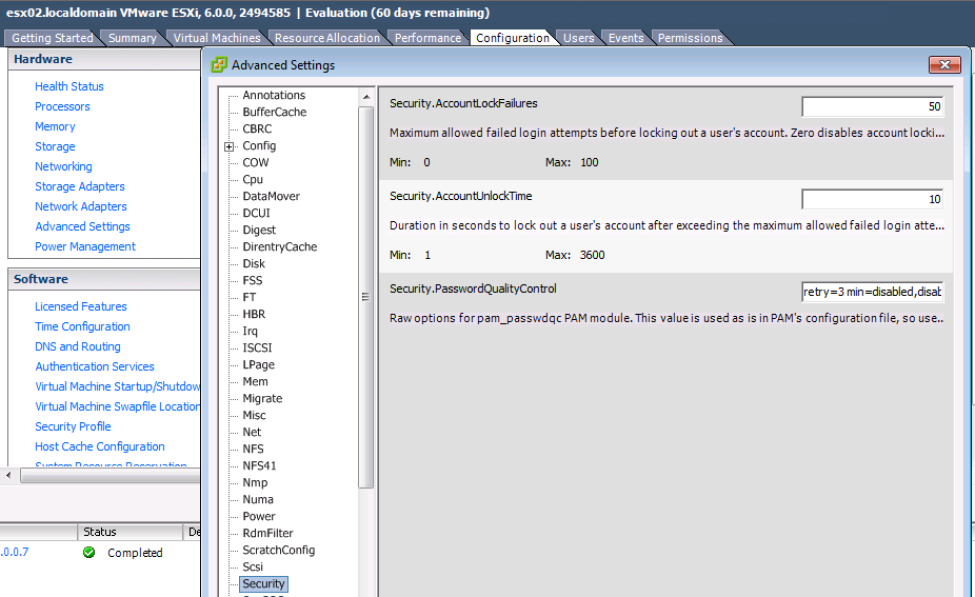Viewport: 975px width, 597px height.
Task: Open Networking settings in the Hardware panel
Action: 63,166
